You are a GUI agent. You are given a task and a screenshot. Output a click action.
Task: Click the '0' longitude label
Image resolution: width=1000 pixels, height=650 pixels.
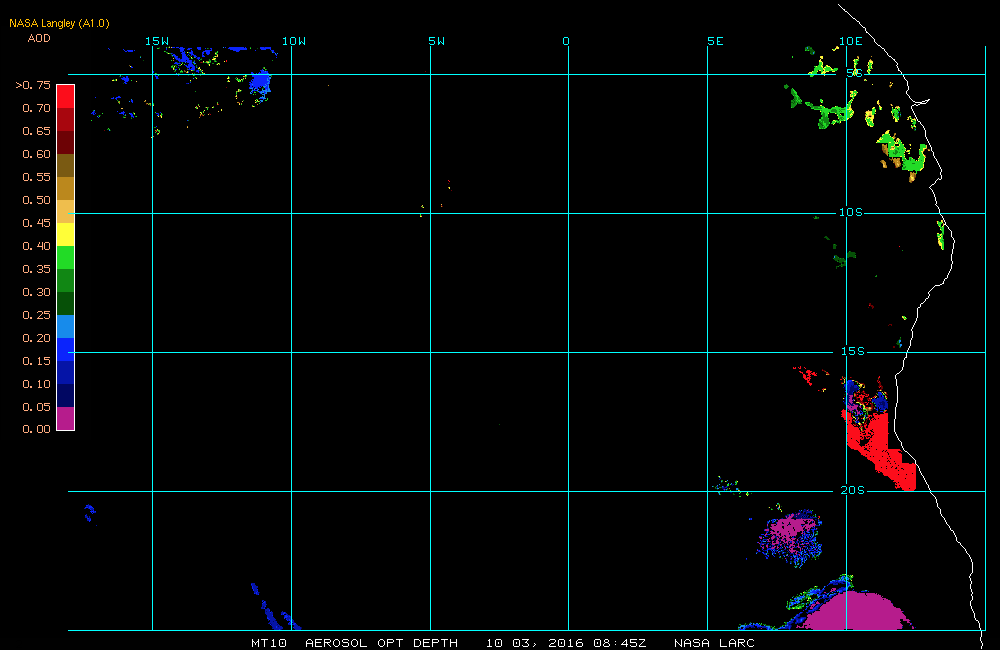(566, 41)
